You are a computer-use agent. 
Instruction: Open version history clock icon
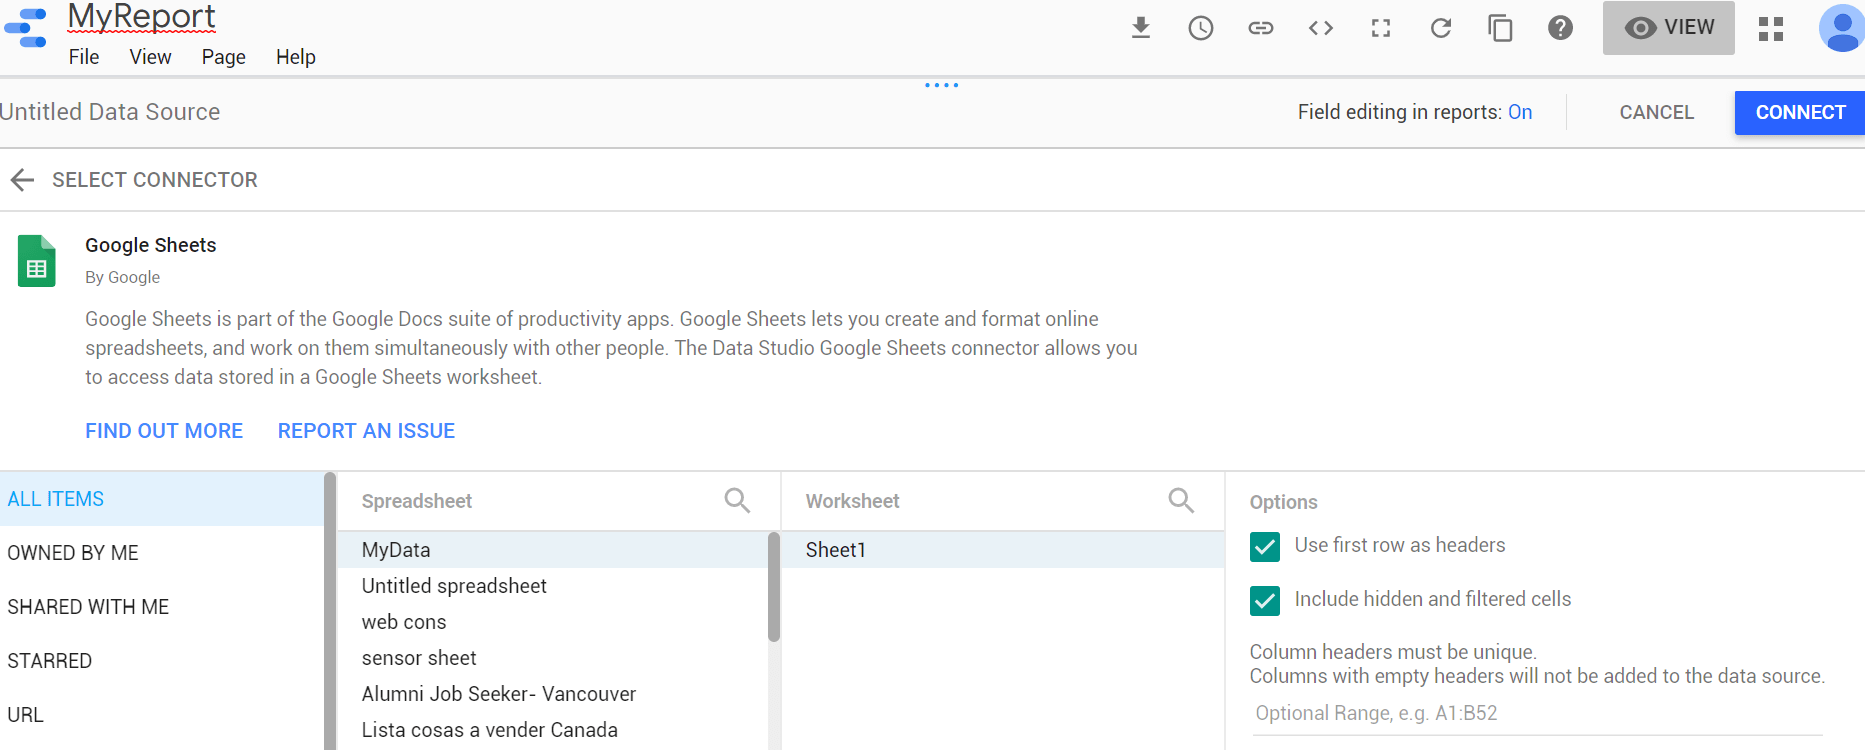click(1200, 28)
